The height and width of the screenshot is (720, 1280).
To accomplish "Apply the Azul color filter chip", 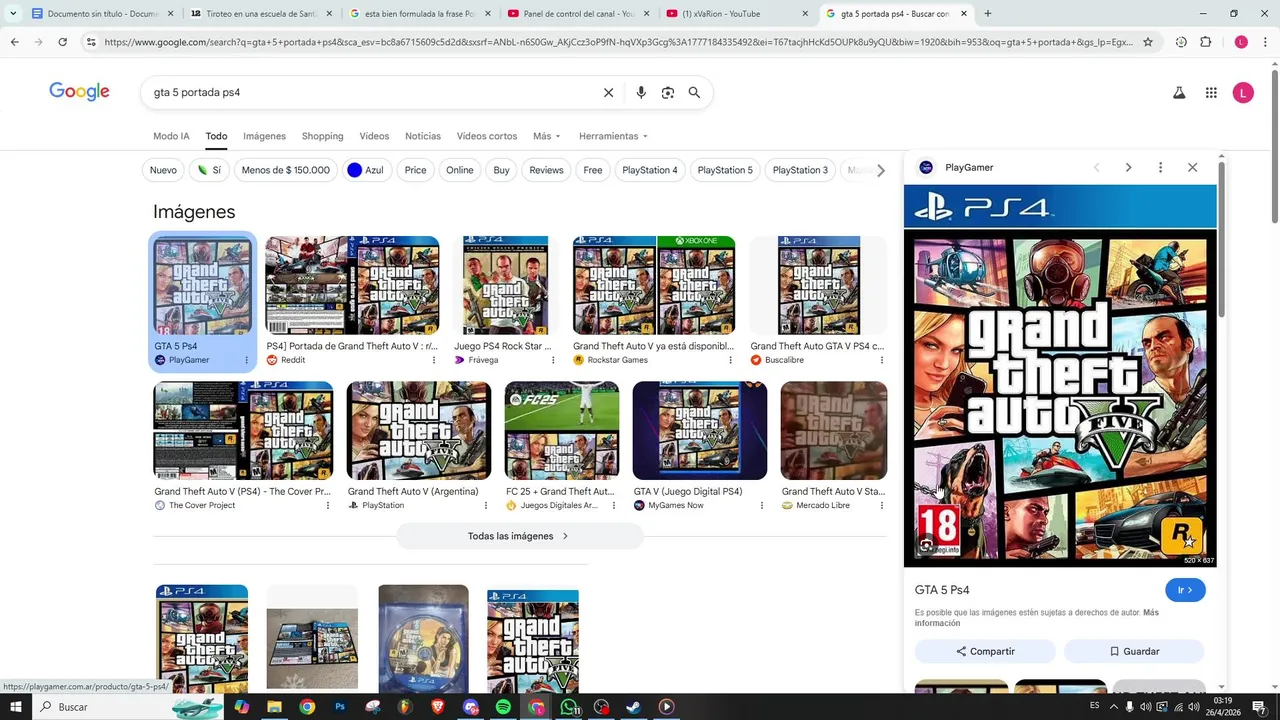I will pyautogui.click(x=365, y=170).
